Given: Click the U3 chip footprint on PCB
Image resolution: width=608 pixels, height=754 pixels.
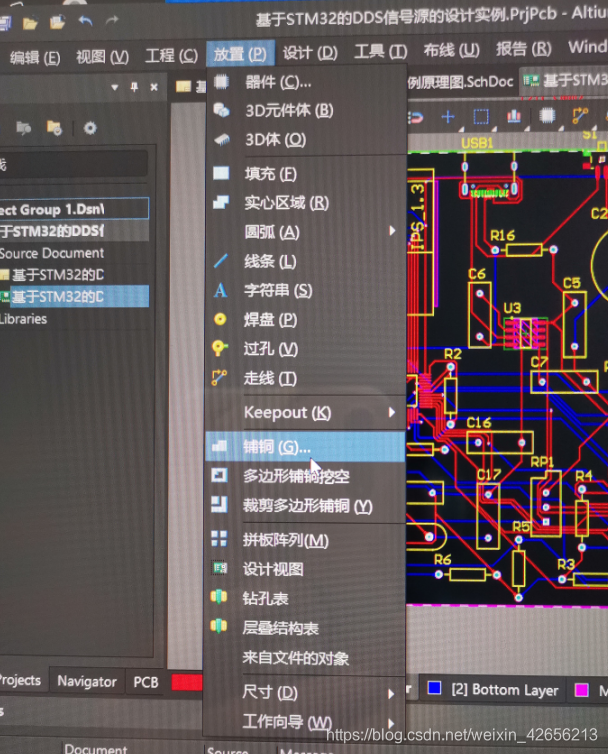Looking at the screenshot, I should tap(525, 333).
